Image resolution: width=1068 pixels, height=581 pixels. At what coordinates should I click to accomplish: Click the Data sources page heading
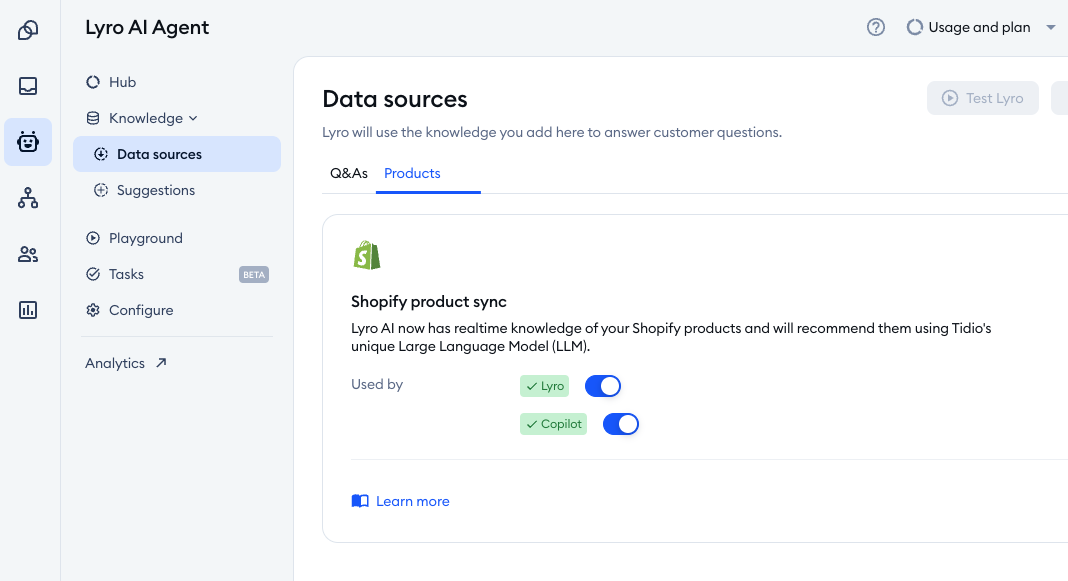point(395,99)
